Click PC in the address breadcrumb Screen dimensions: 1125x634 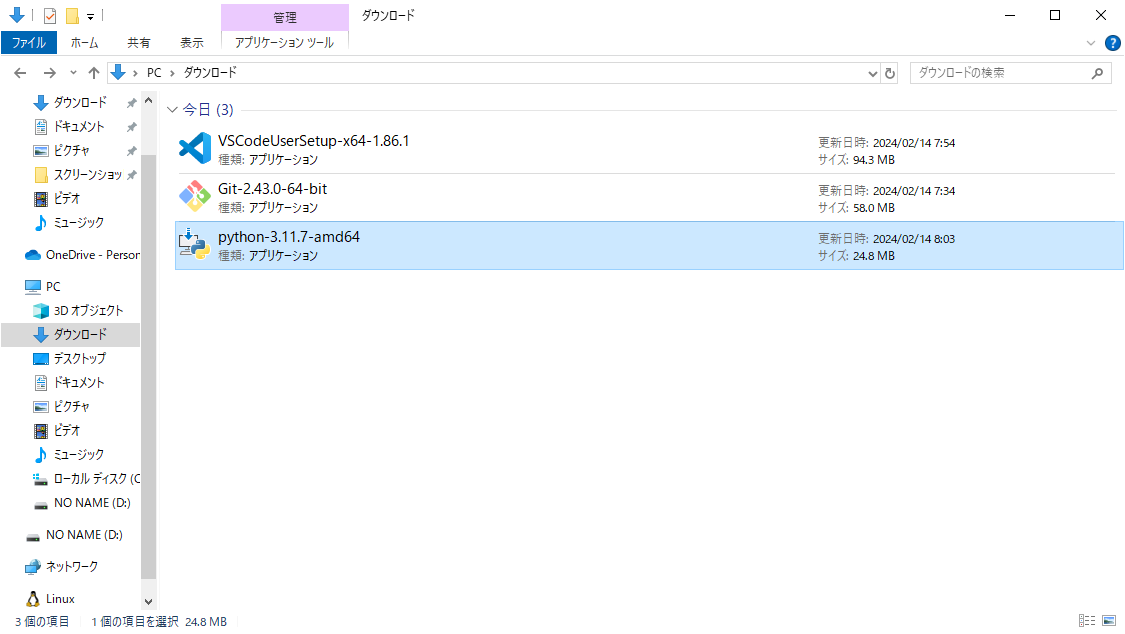click(x=154, y=72)
